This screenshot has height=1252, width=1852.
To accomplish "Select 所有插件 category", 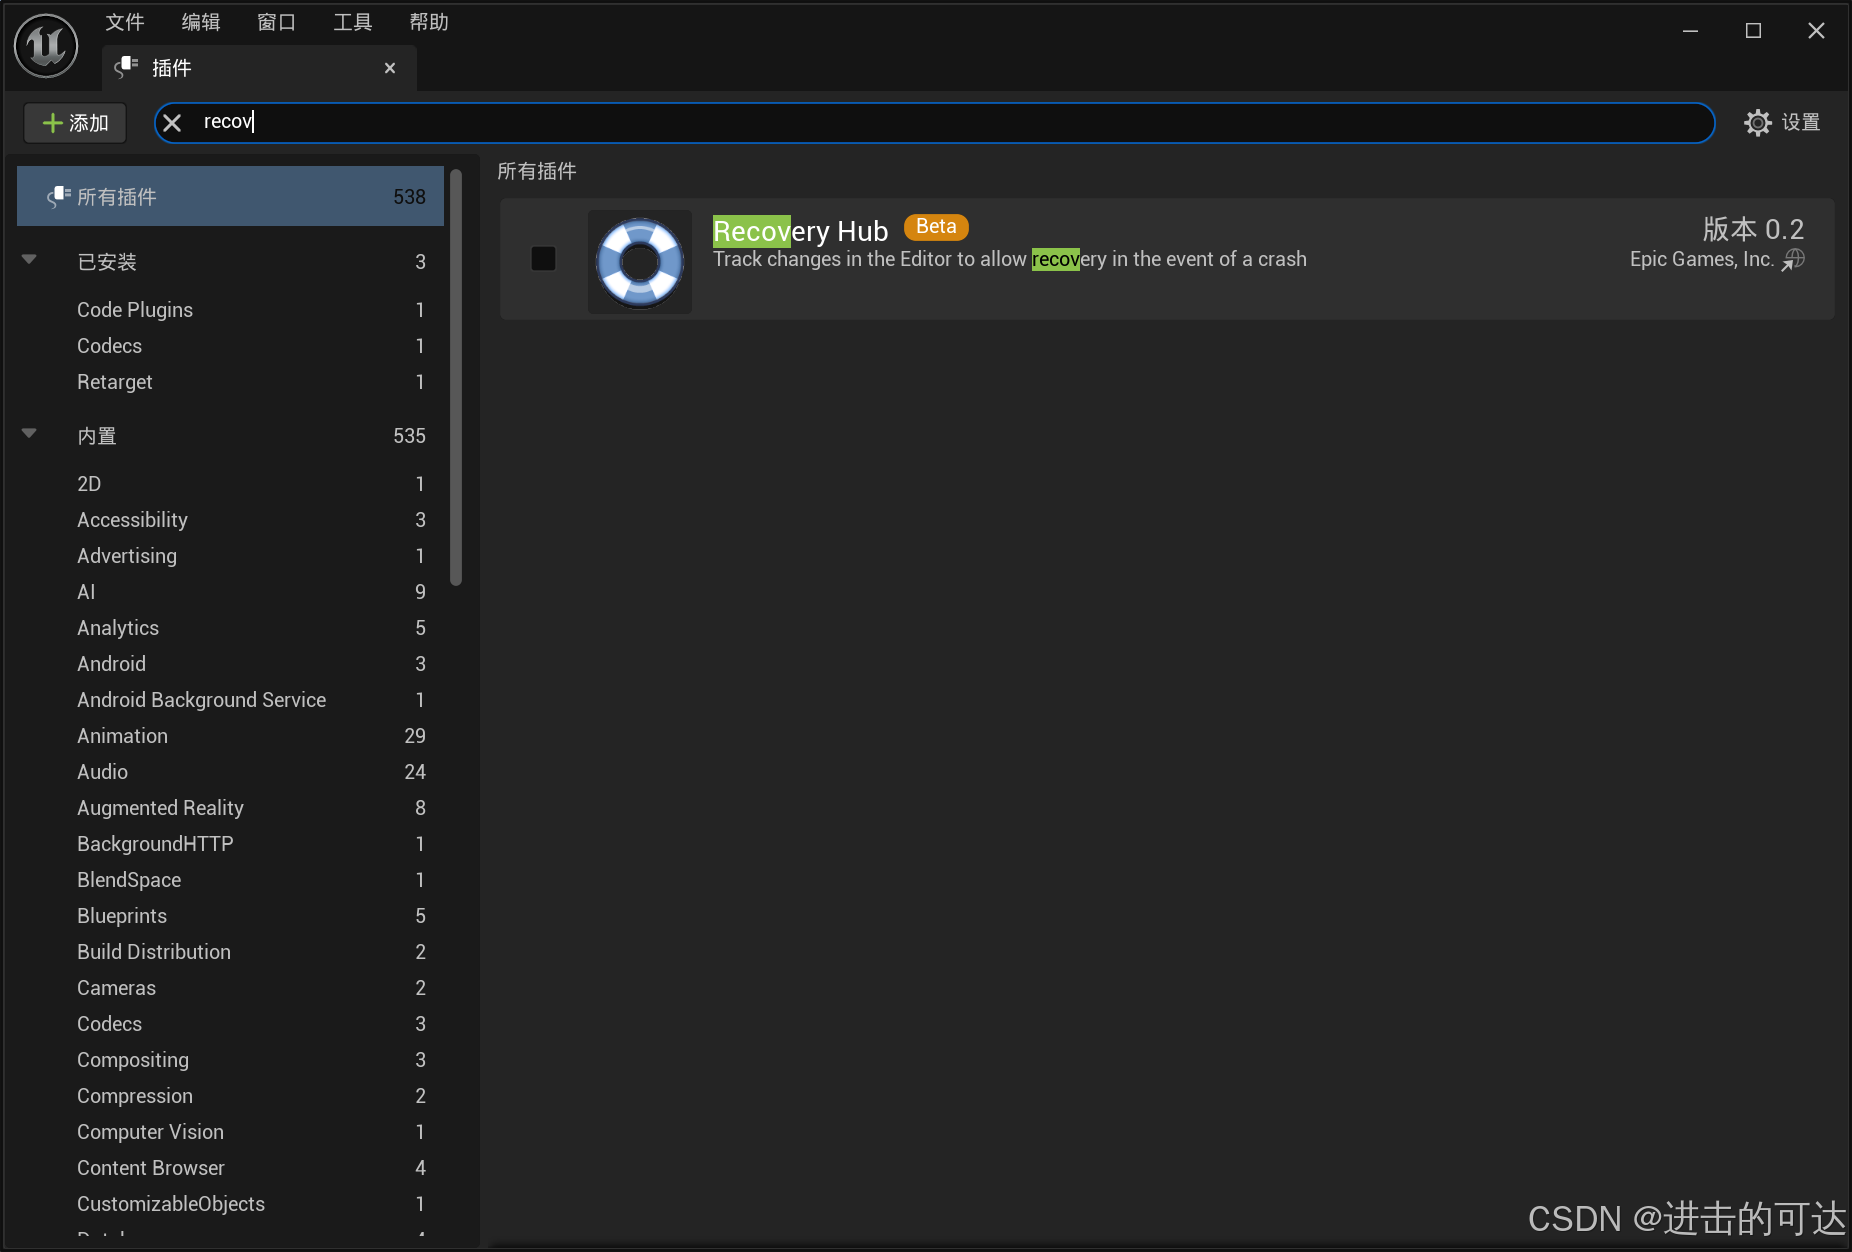I will (231, 197).
